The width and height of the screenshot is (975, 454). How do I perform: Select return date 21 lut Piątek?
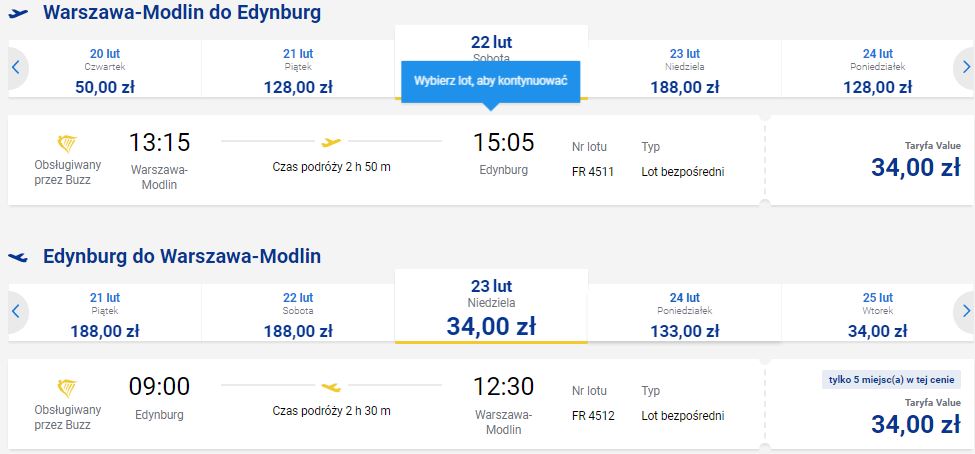(x=105, y=313)
